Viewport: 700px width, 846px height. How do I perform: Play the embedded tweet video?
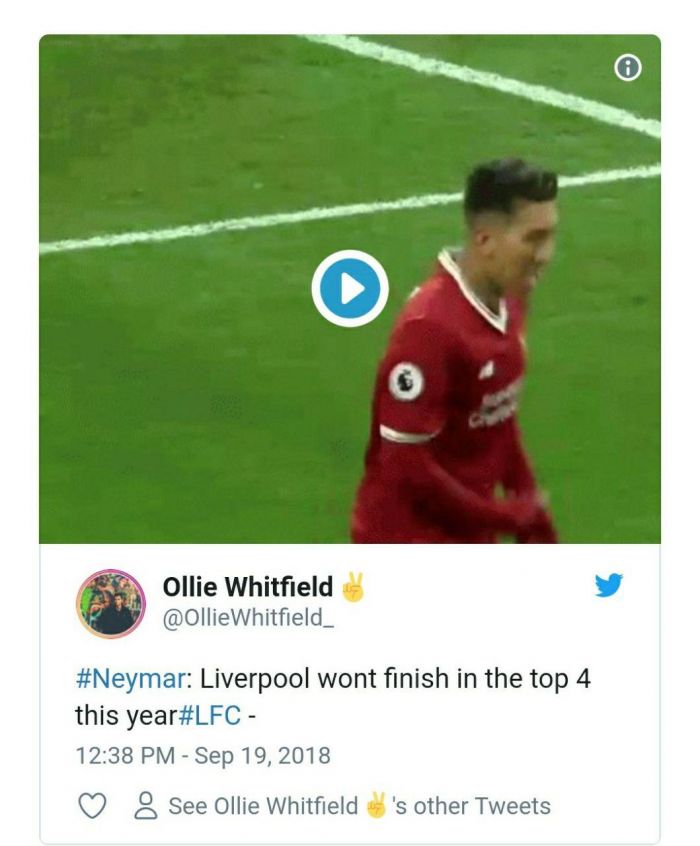(x=350, y=289)
